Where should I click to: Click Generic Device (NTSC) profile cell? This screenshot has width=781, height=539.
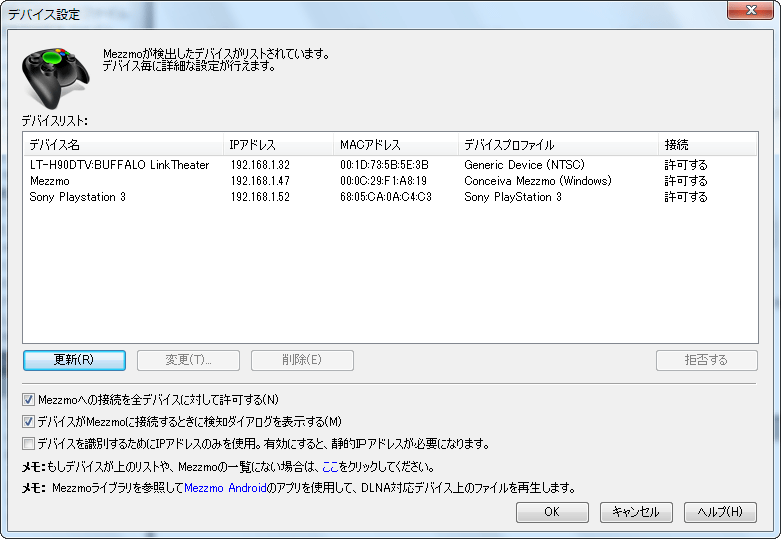coord(524,165)
